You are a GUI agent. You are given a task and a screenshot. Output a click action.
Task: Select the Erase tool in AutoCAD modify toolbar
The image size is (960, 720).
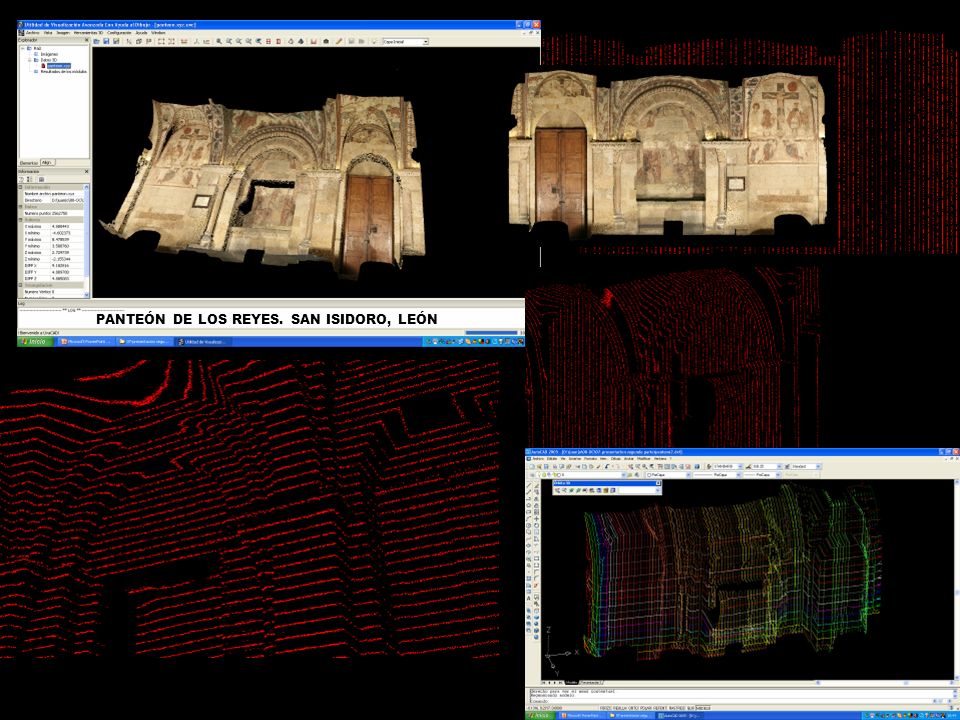537,486
